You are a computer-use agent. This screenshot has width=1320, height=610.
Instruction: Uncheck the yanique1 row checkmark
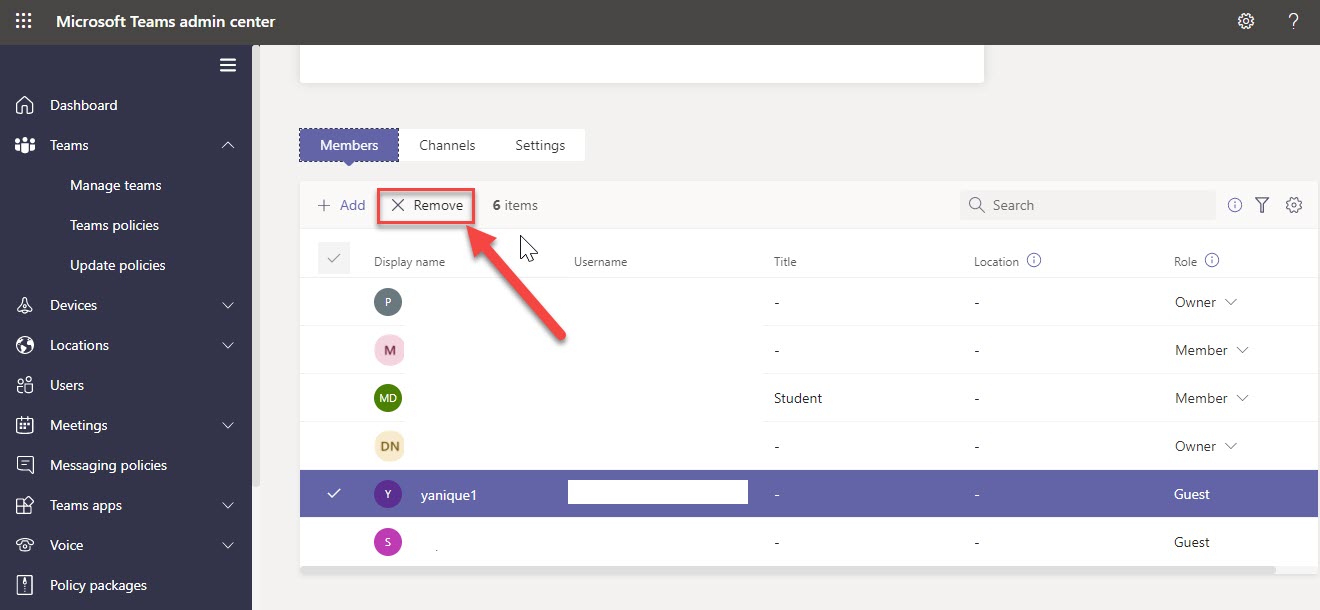click(334, 493)
